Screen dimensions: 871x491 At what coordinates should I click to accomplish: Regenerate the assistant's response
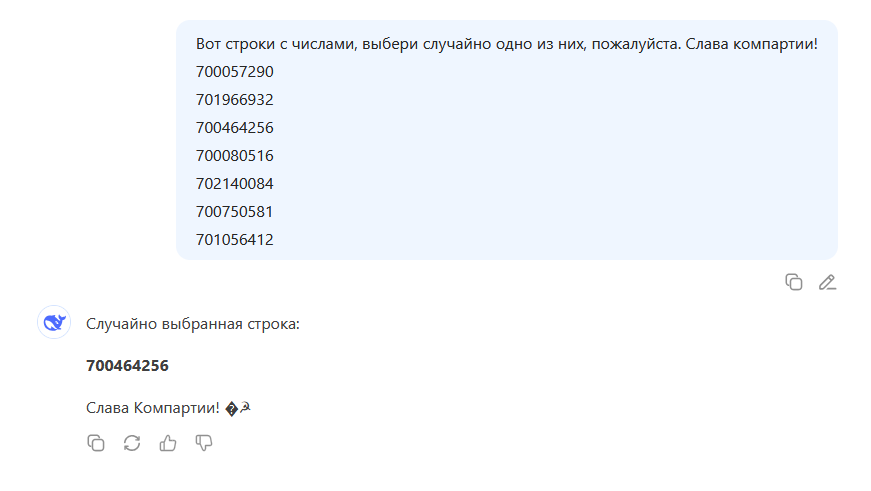(132, 443)
